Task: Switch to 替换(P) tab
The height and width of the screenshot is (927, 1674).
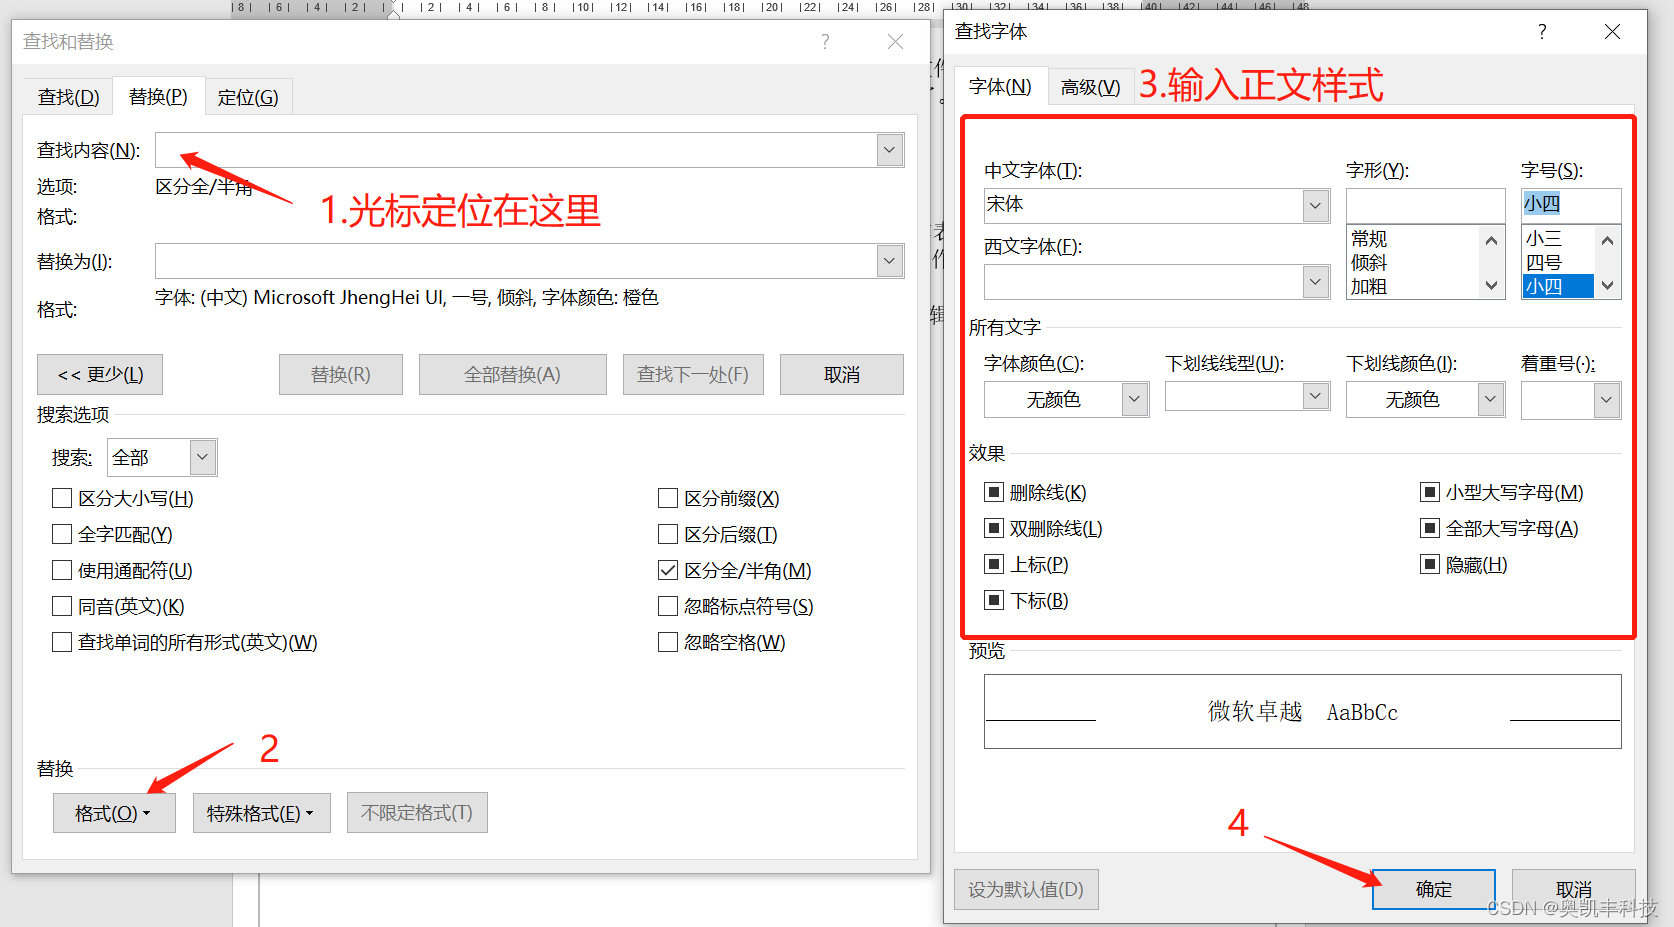Action: click(x=159, y=97)
